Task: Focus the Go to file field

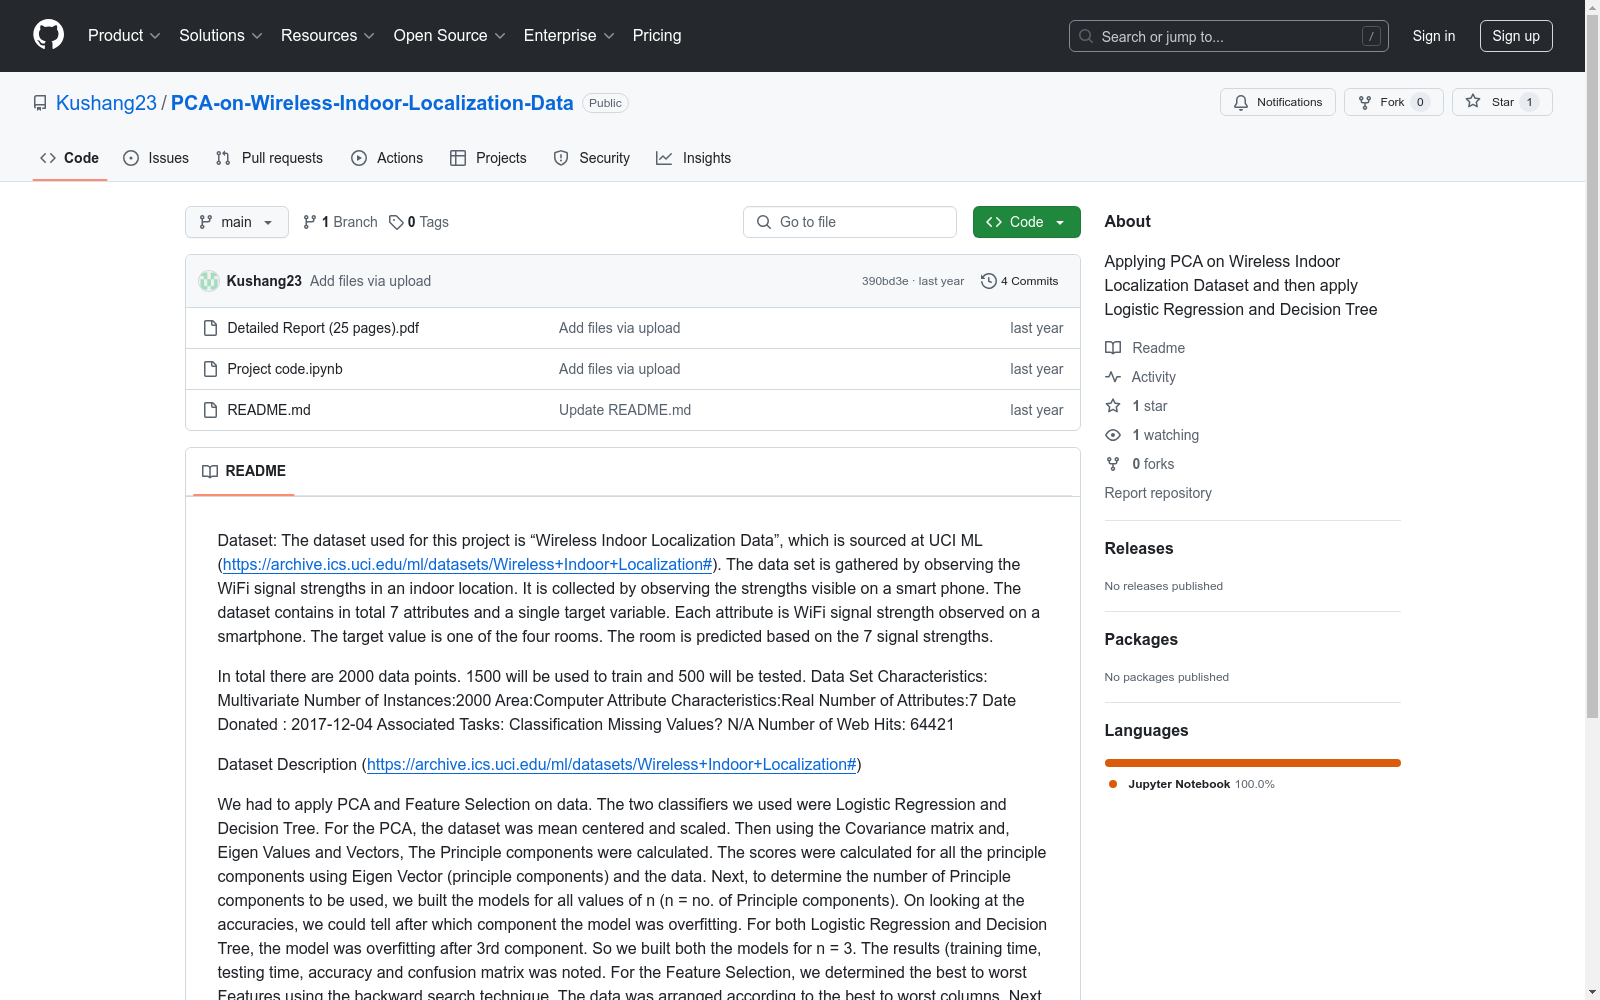Action: [850, 222]
